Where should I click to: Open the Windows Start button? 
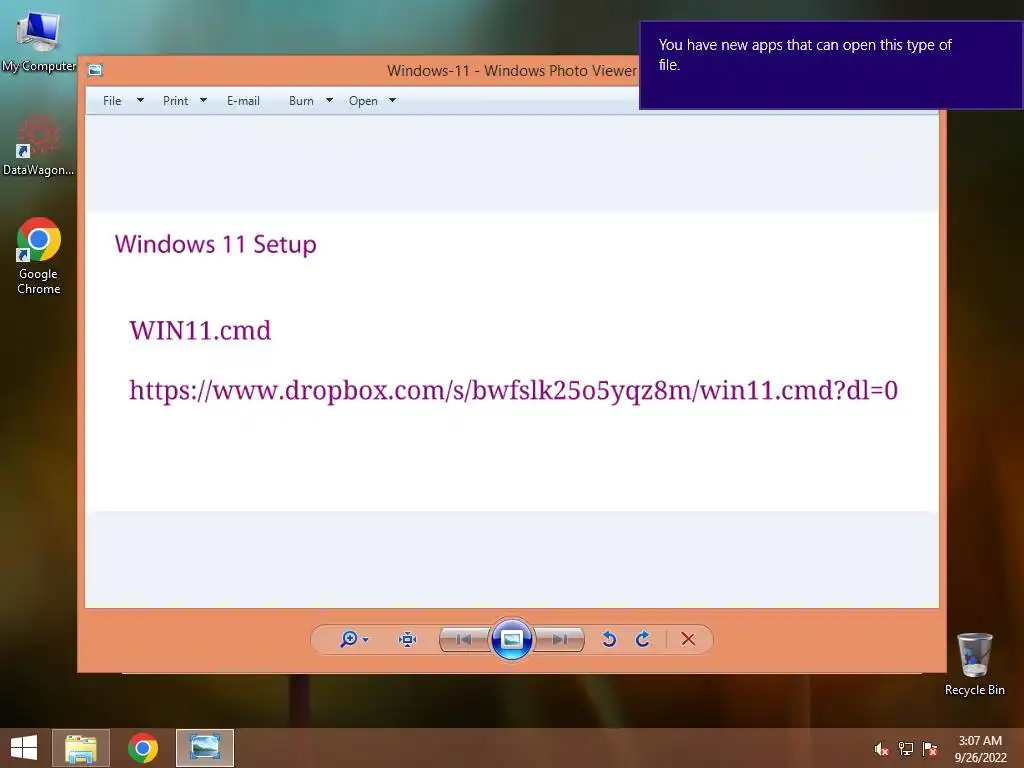pyautogui.click(x=24, y=748)
